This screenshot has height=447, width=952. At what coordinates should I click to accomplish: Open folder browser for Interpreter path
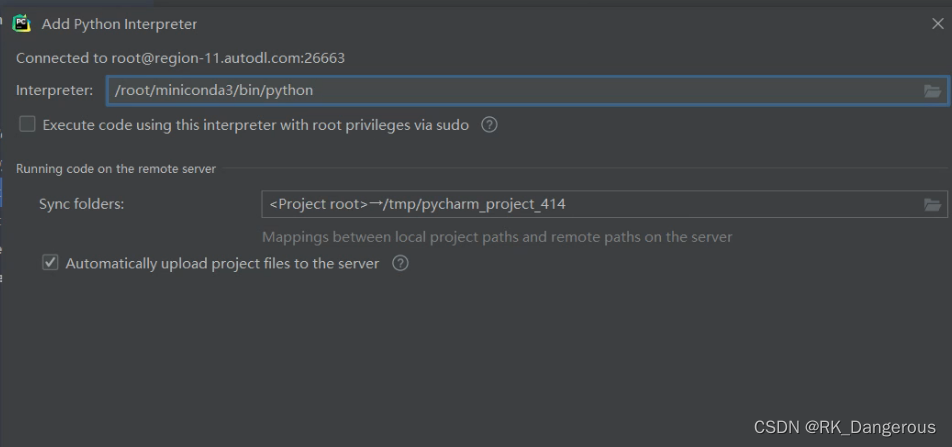(932, 91)
